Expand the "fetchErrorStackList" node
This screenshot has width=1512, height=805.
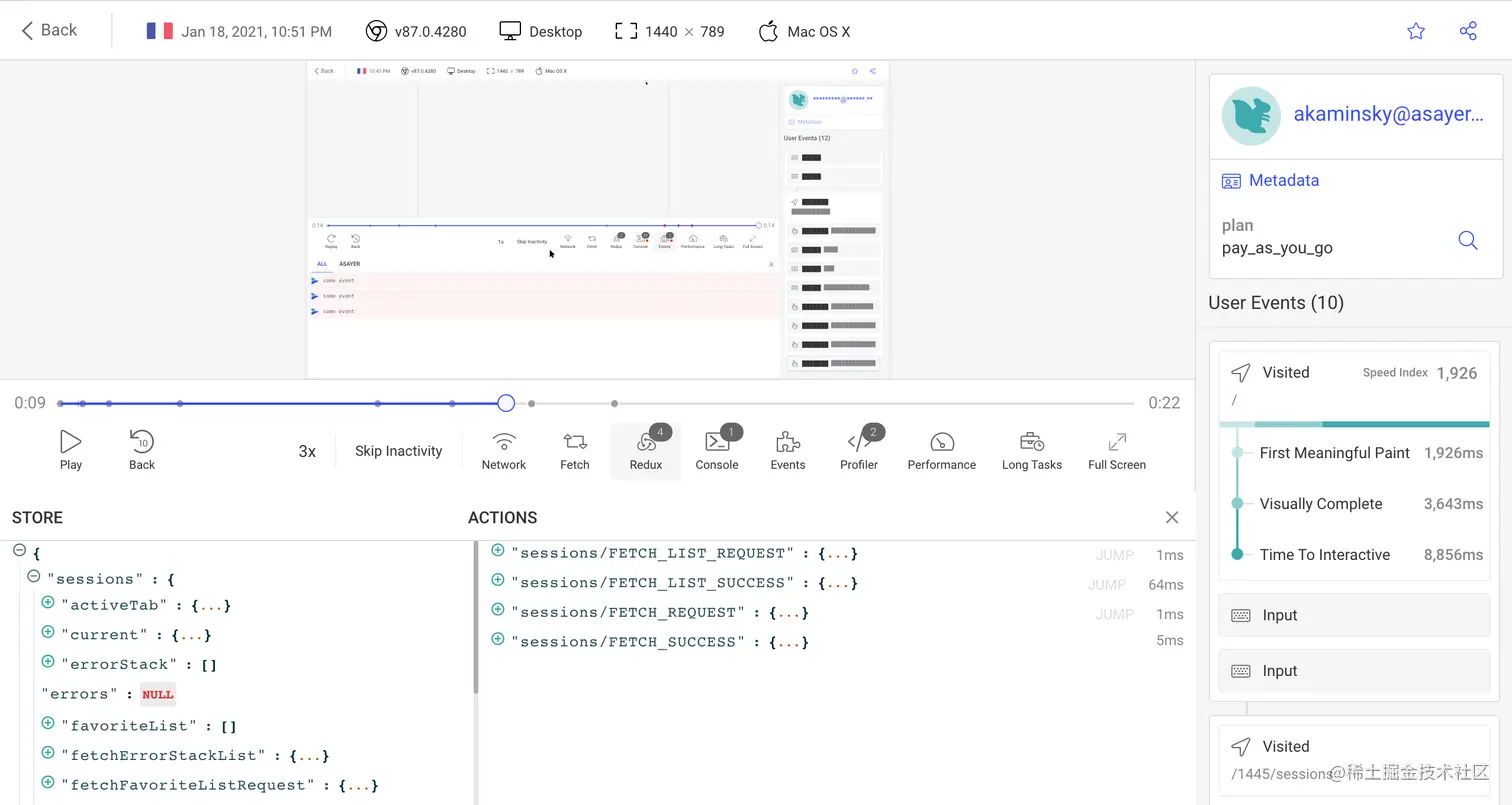click(47, 753)
